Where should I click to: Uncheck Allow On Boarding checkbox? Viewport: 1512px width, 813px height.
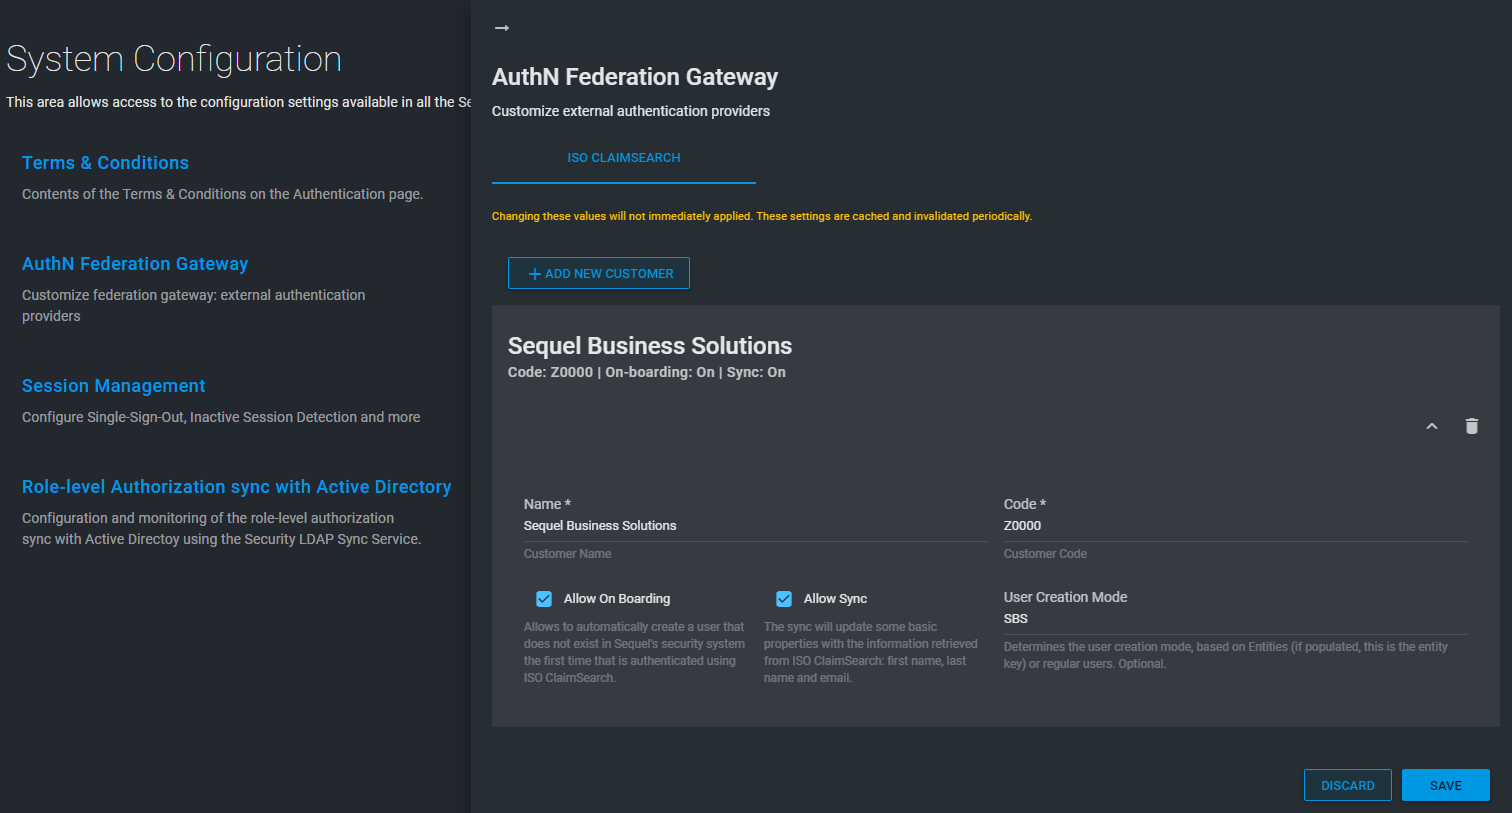click(544, 599)
